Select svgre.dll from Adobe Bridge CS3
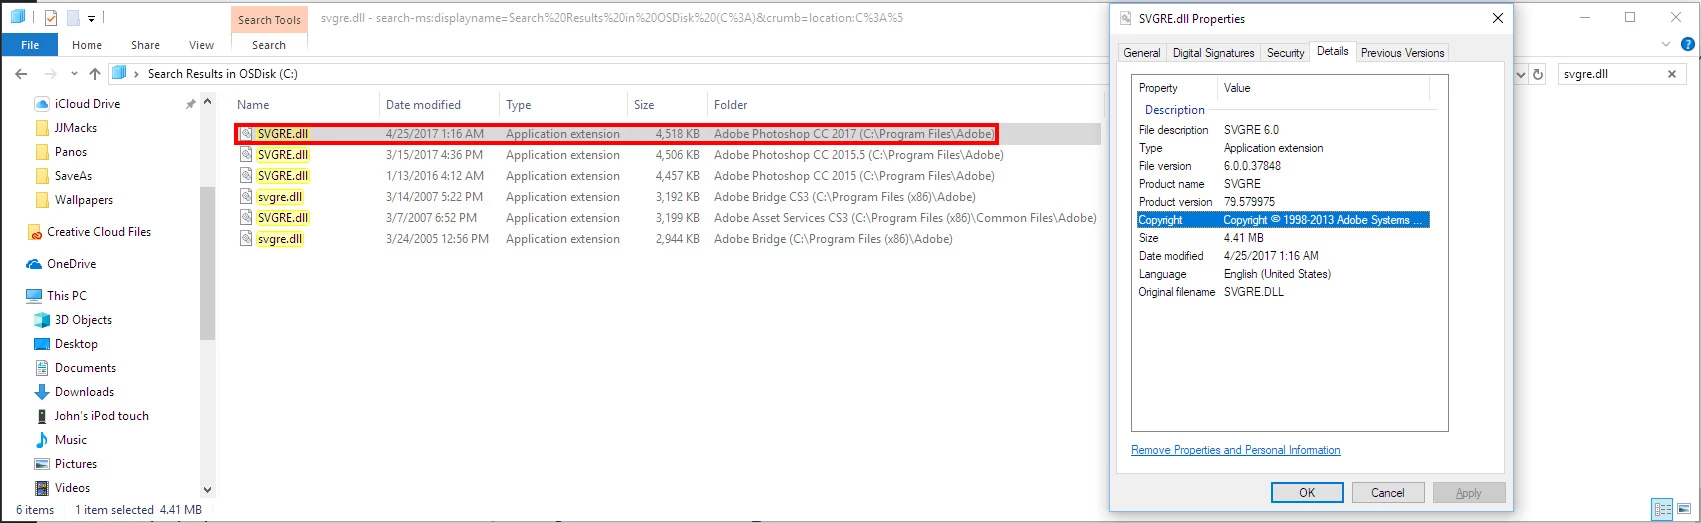 pos(668,197)
